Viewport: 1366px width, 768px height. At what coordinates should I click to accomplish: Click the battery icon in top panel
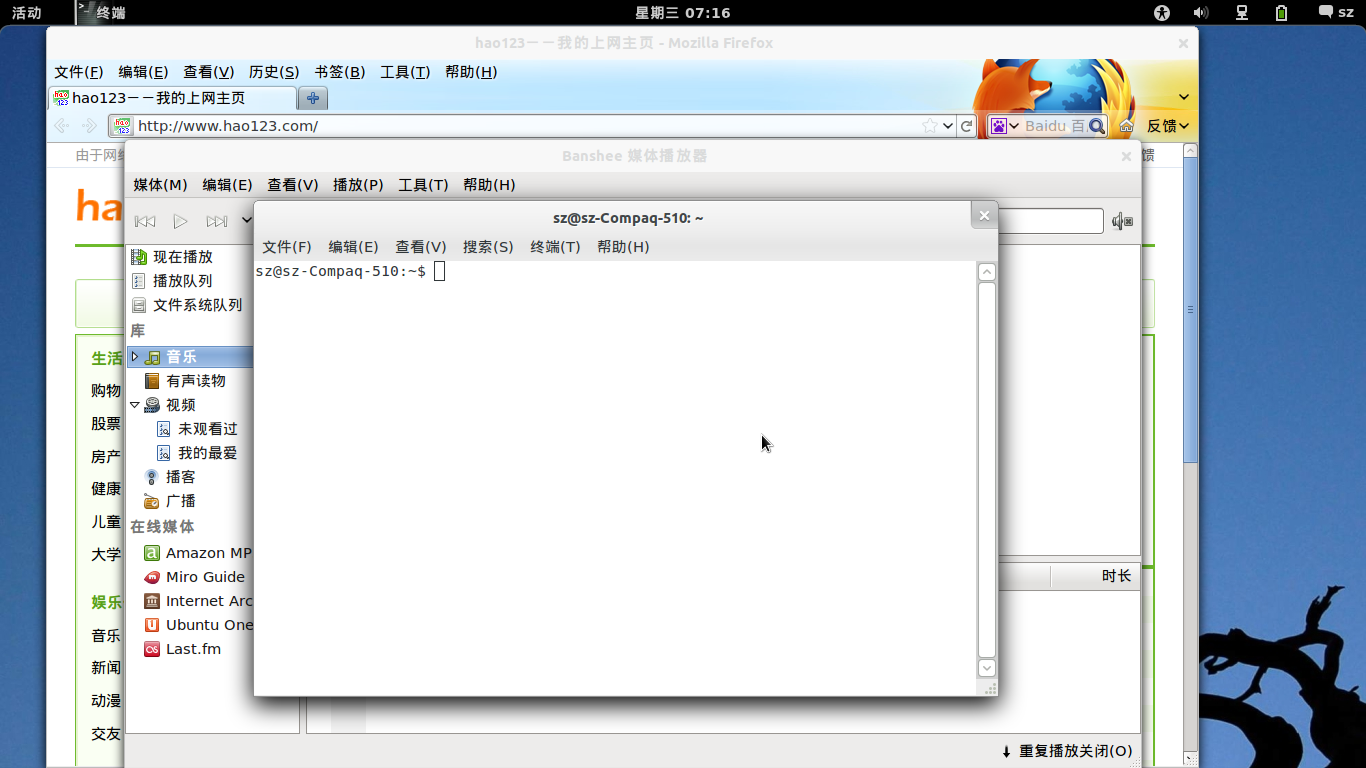coord(1282,13)
